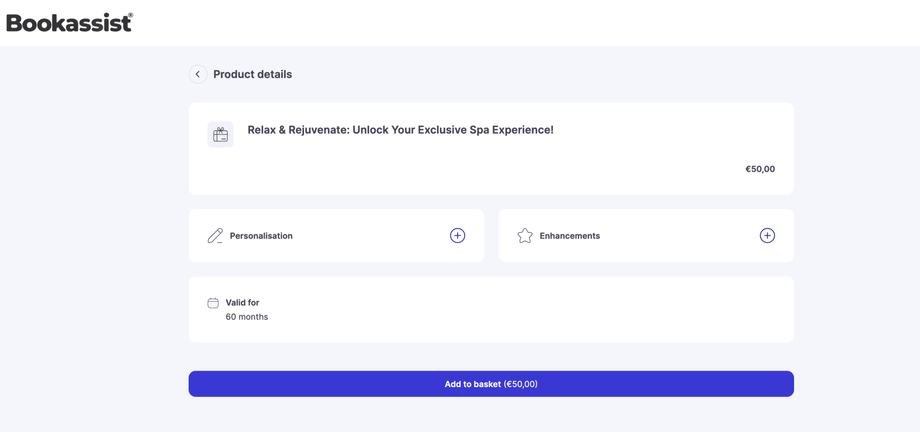920x432 pixels.
Task: Click the star icon beside Enhancements
Action: pos(525,236)
